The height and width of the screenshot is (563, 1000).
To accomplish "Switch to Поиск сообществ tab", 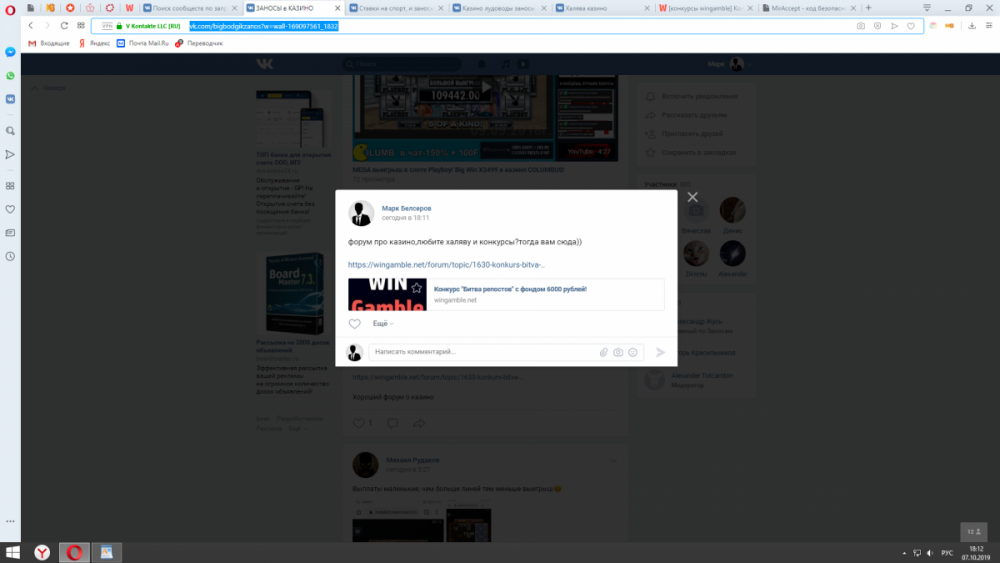I will coord(189,8).
